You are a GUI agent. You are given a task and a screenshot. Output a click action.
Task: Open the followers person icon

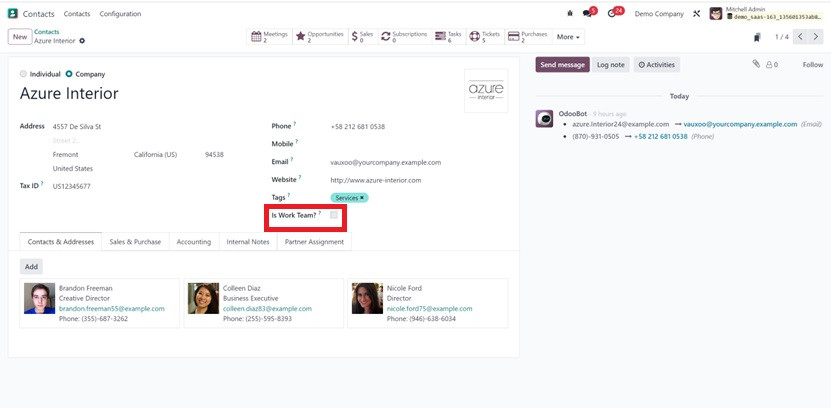pyautogui.click(x=772, y=65)
